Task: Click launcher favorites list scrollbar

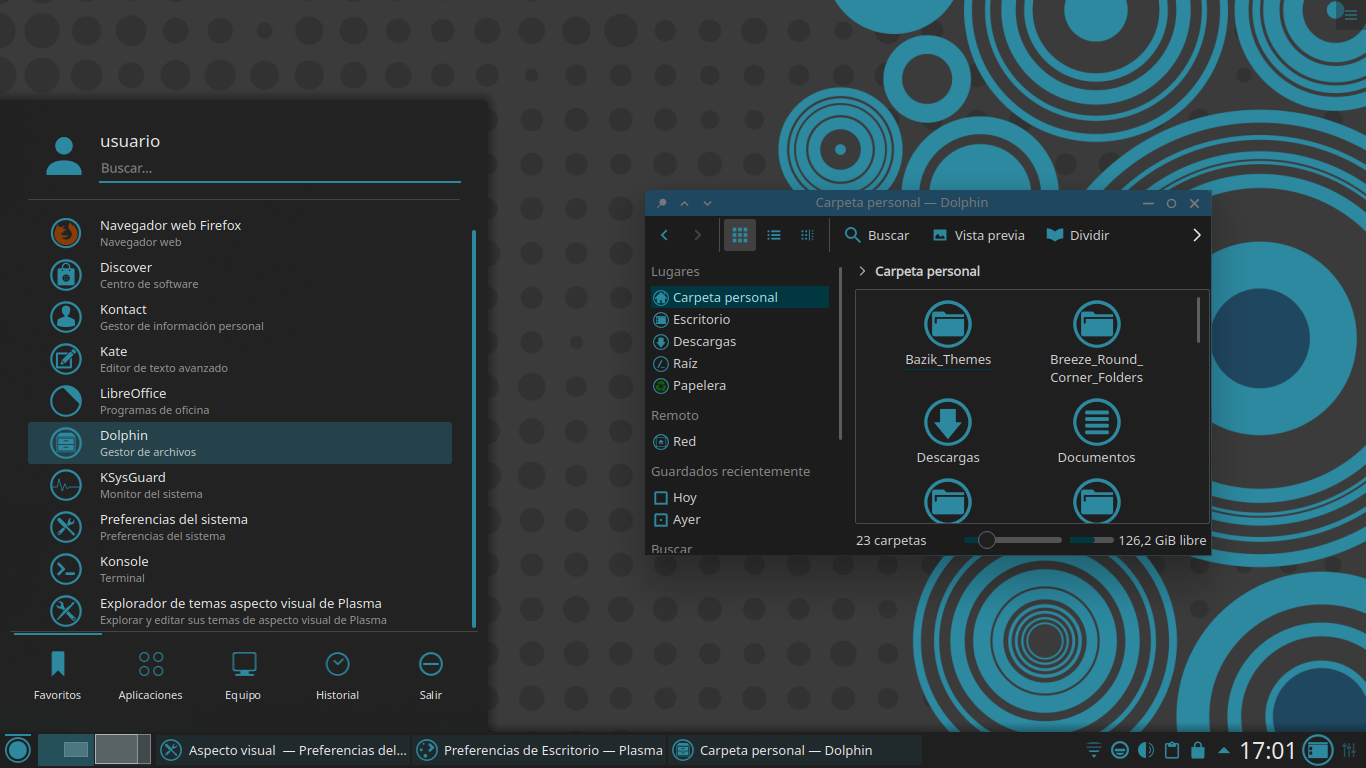Action: click(x=474, y=428)
